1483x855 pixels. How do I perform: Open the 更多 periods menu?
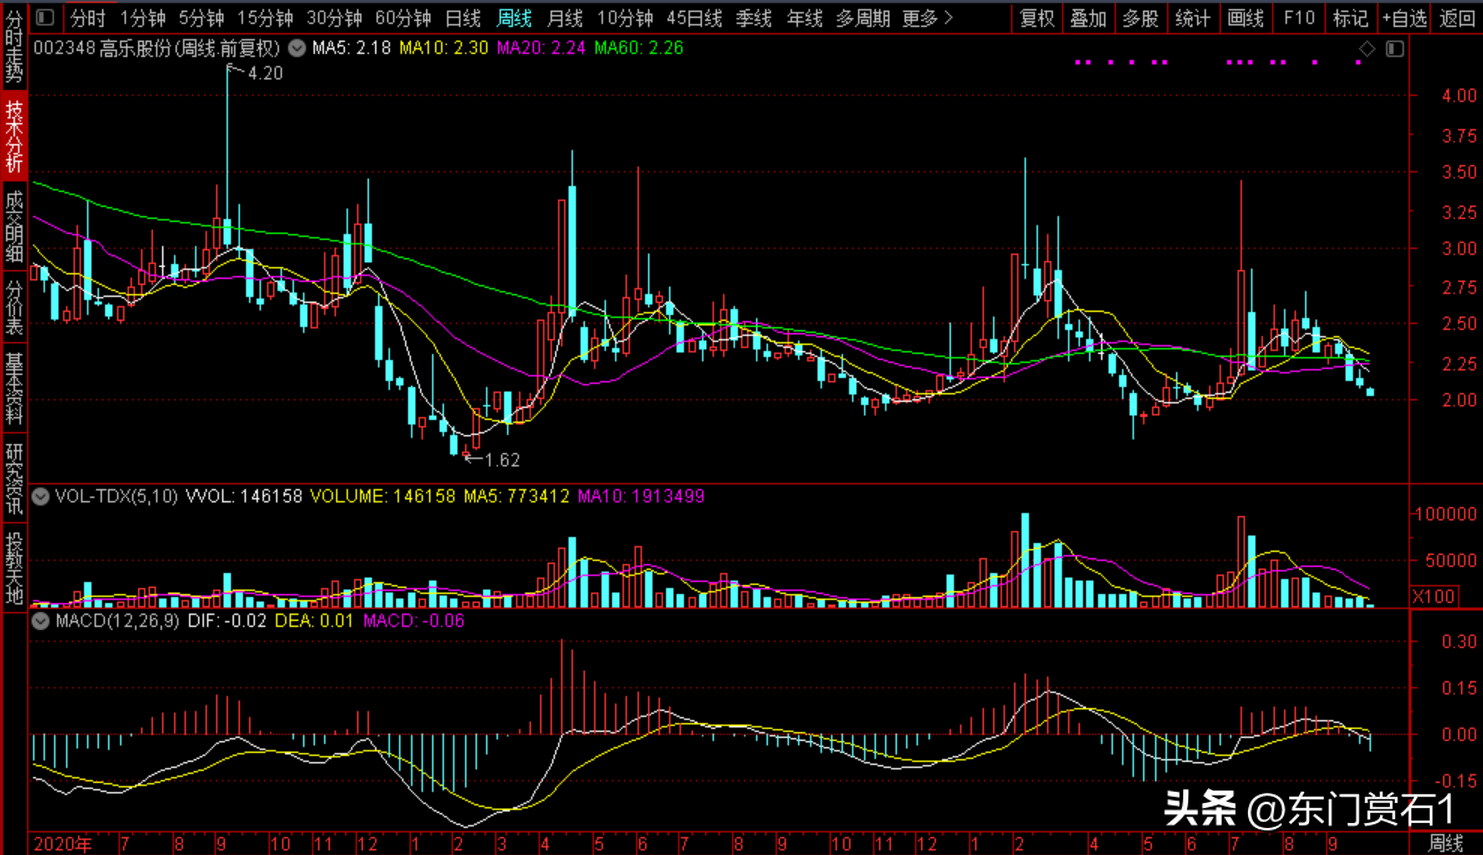coord(927,18)
